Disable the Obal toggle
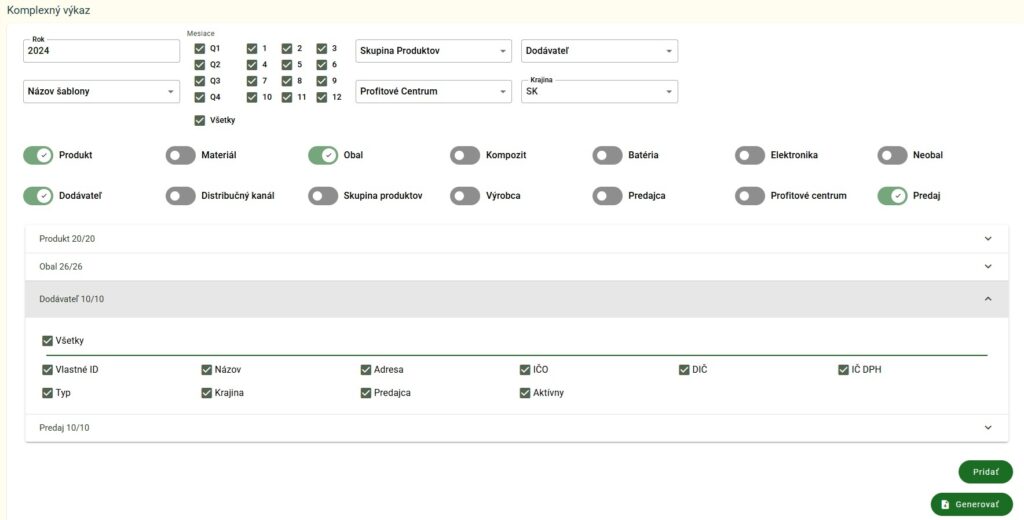Viewport: 1024px width, 520px height. click(x=323, y=156)
